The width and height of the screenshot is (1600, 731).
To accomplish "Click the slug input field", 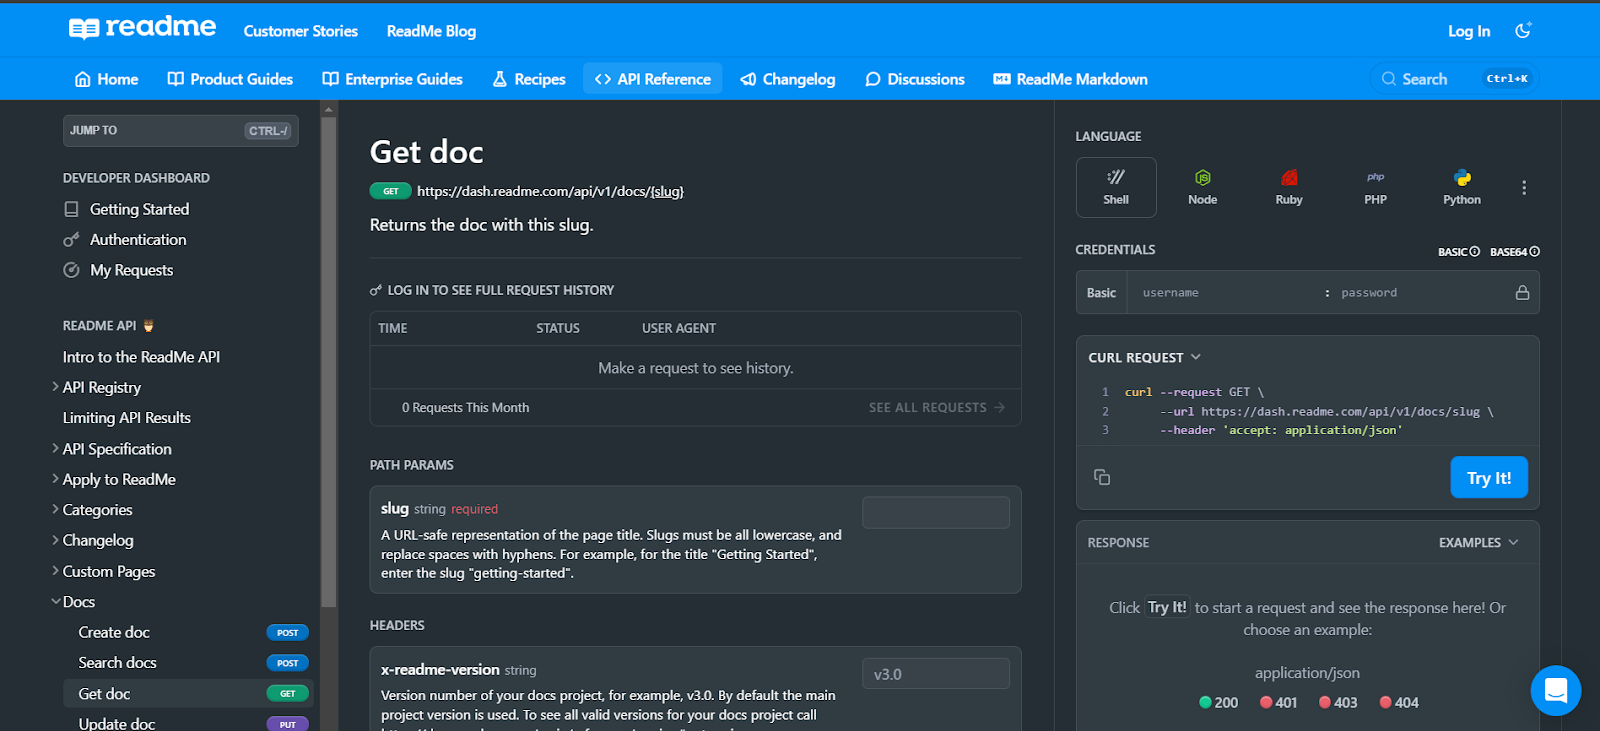I will [x=936, y=513].
